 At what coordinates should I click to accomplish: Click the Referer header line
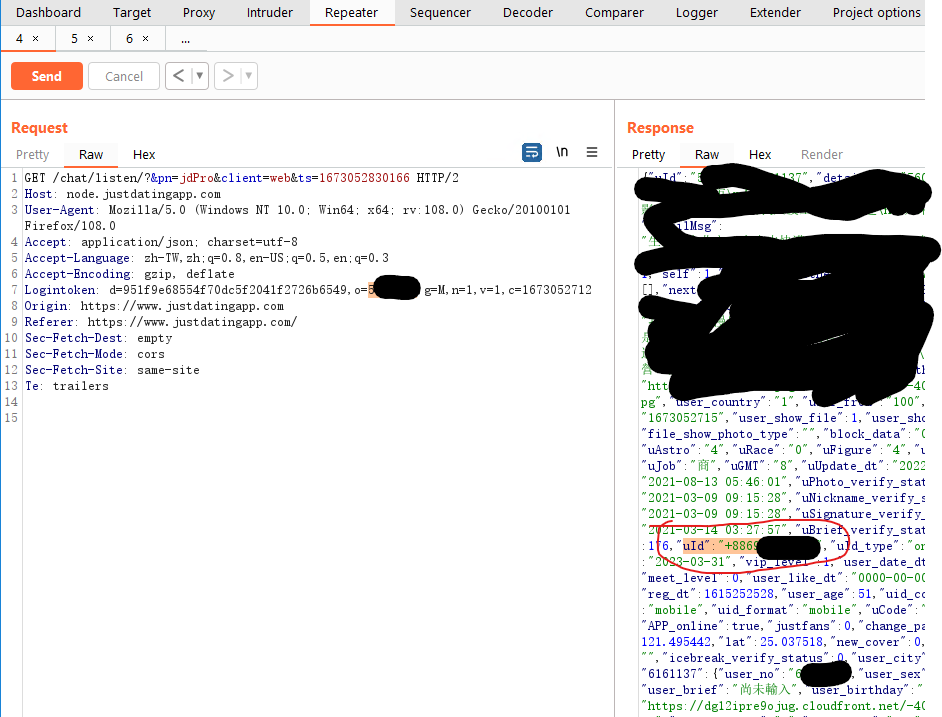[161, 322]
